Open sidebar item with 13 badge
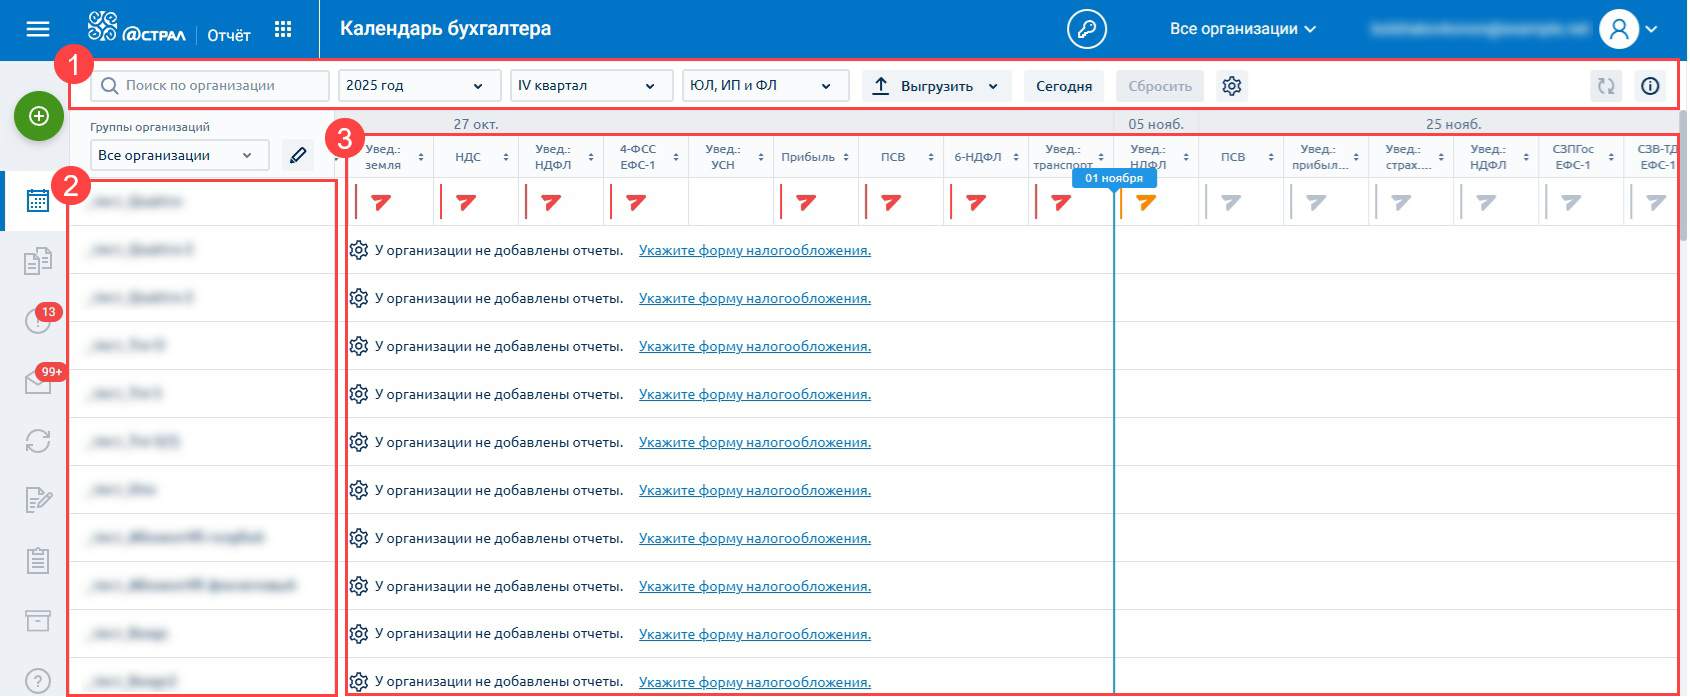Viewport: 1690px width, 697px height. pyautogui.click(x=38, y=320)
